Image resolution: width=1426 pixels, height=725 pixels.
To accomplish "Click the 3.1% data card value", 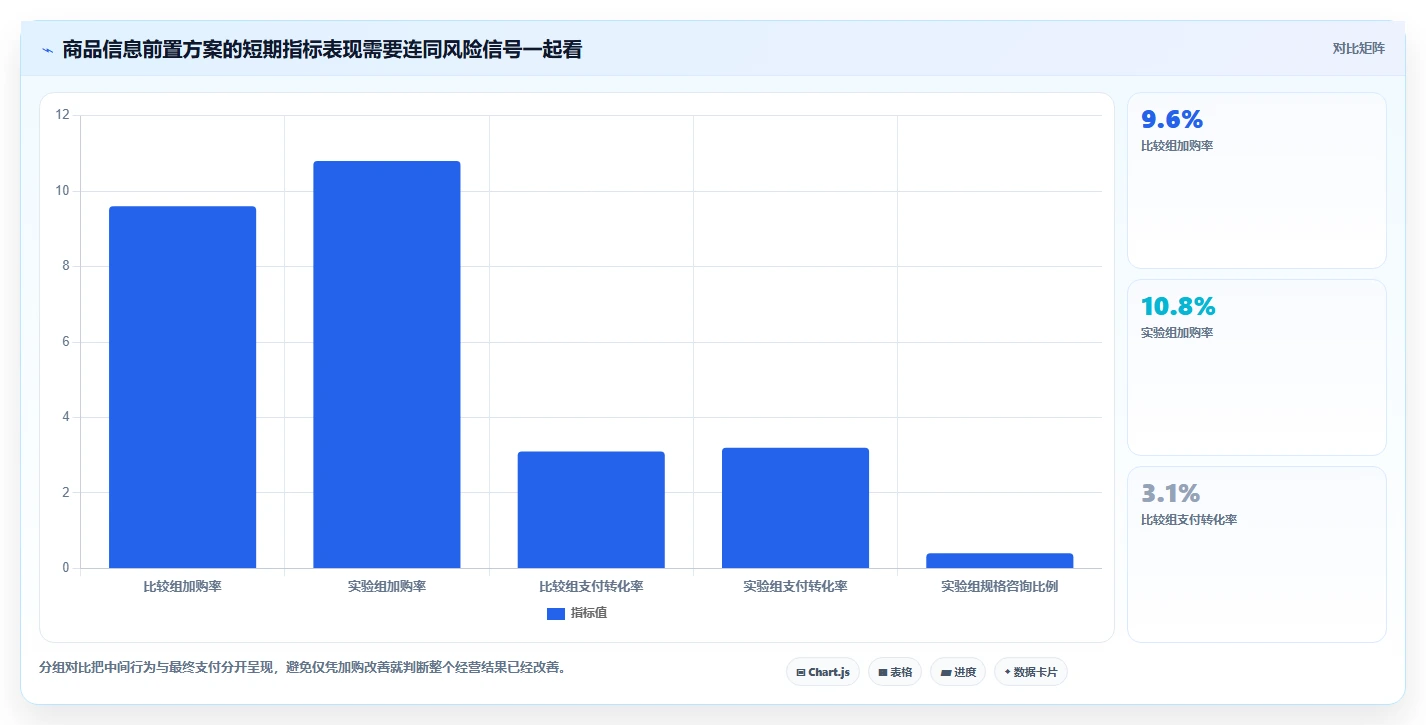I will (x=1170, y=494).
